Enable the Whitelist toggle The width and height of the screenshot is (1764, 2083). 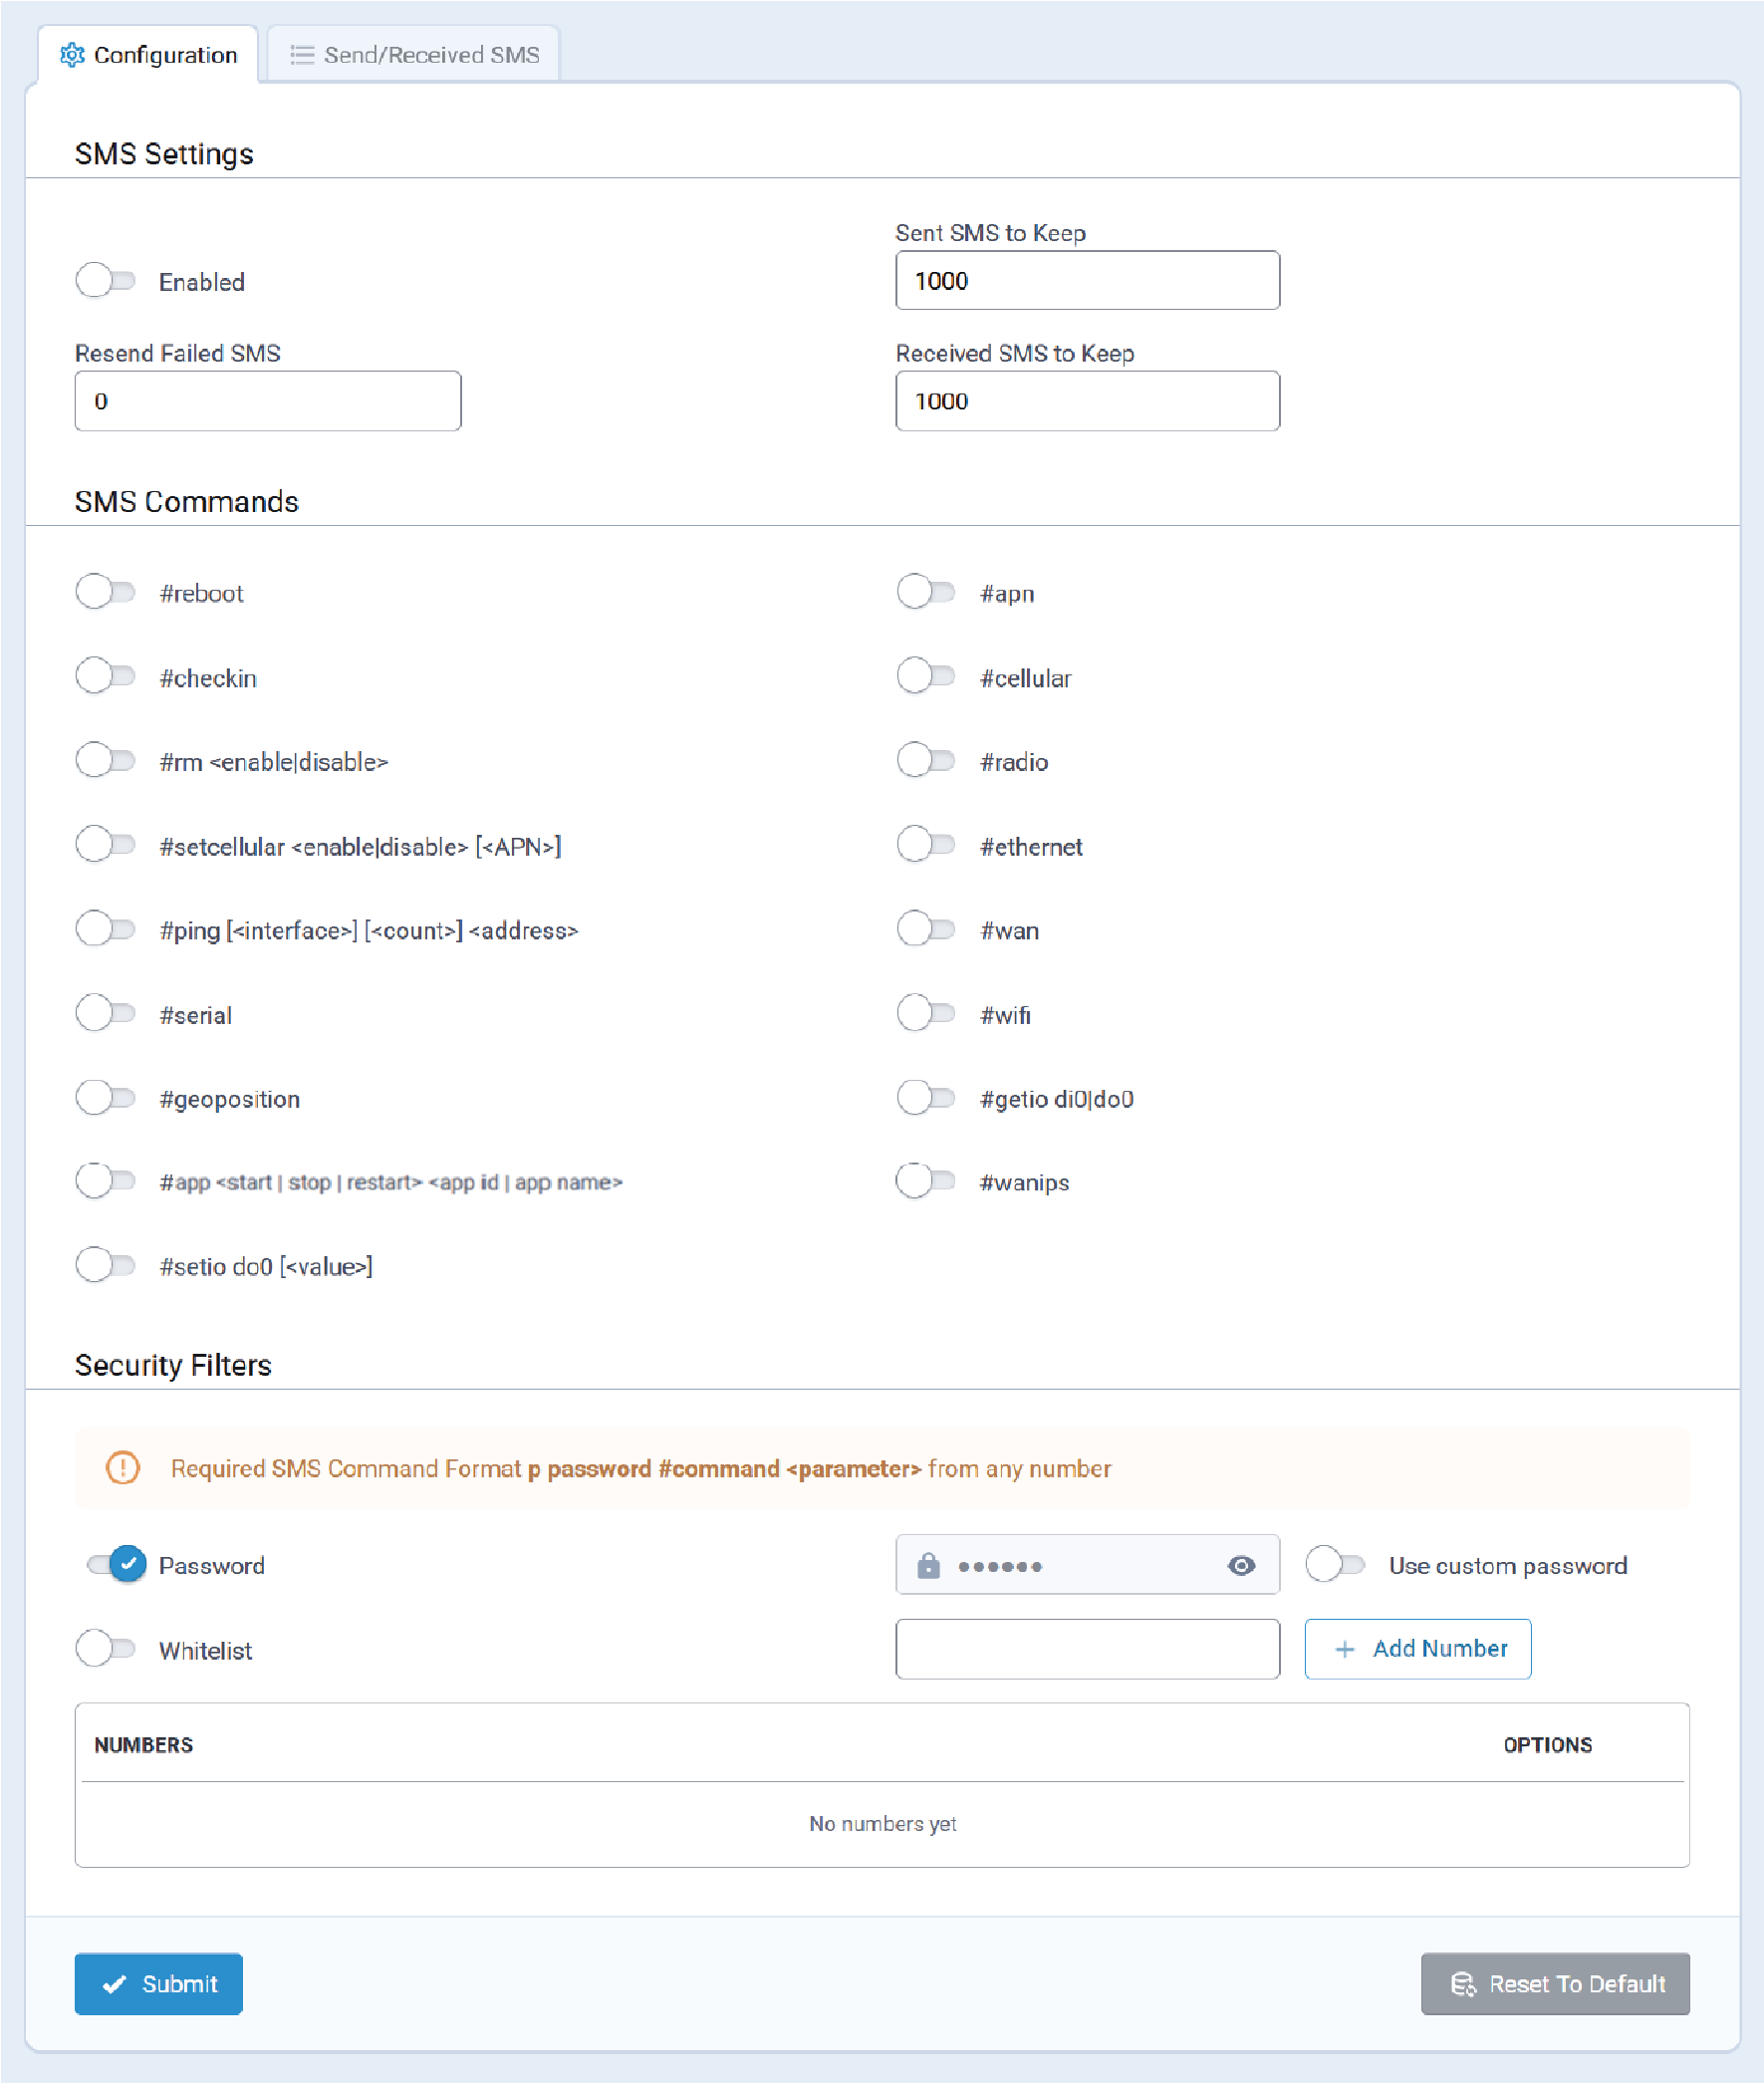coord(106,1648)
